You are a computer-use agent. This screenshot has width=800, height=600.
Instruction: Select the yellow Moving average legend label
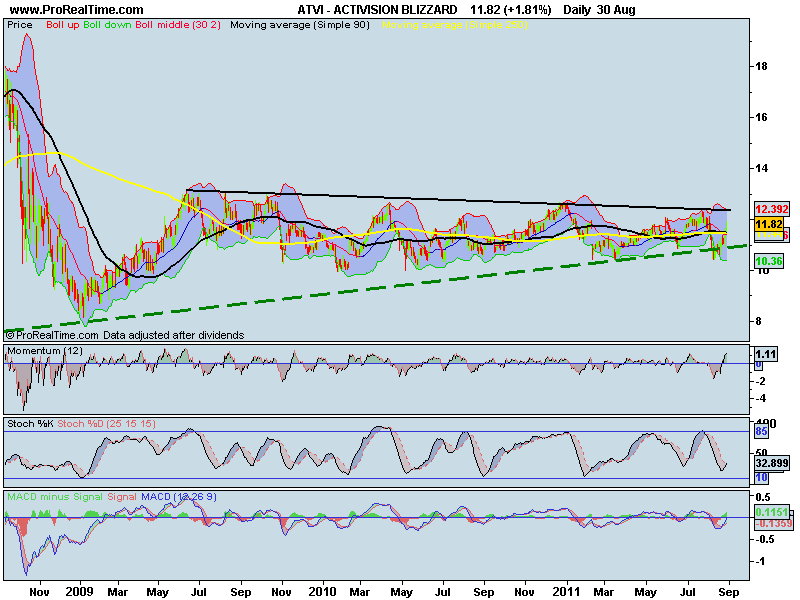point(455,24)
